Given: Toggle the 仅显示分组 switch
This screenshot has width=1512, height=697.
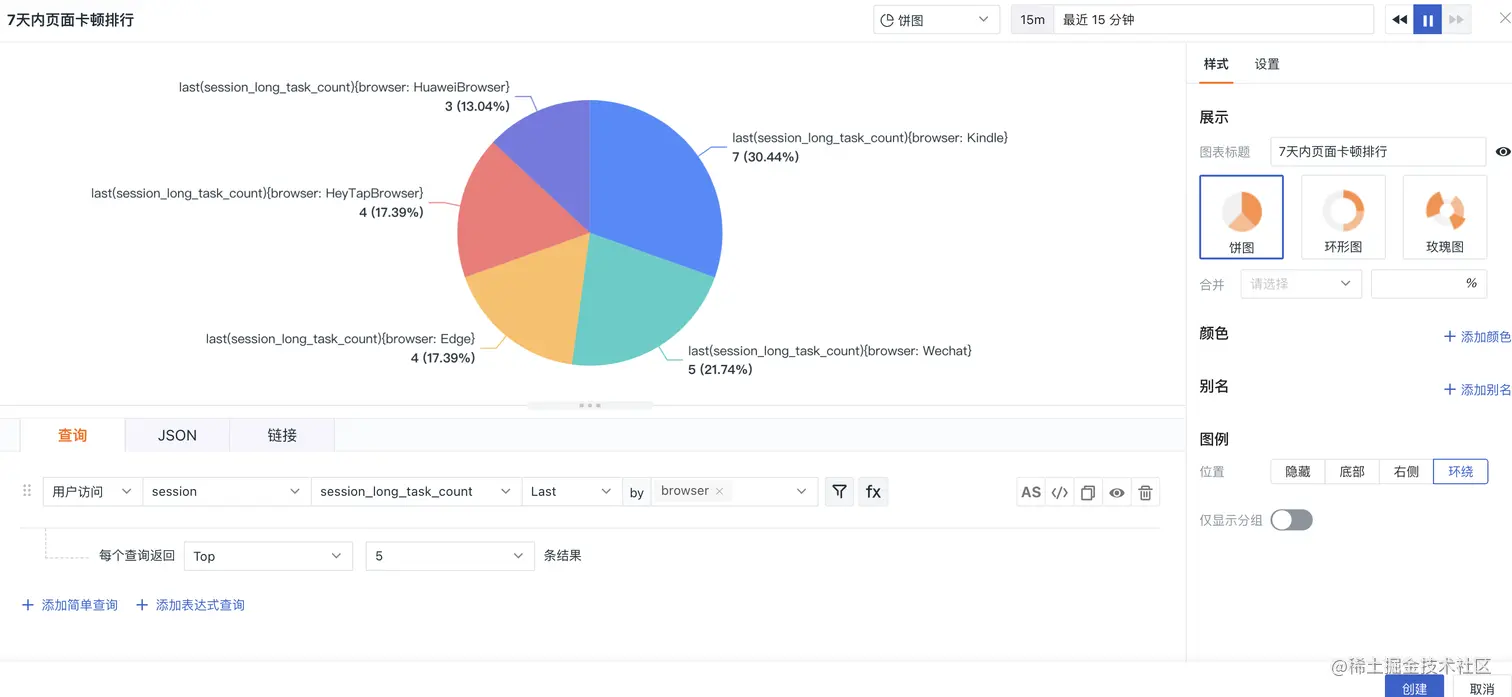Looking at the screenshot, I should tap(1291, 520).
